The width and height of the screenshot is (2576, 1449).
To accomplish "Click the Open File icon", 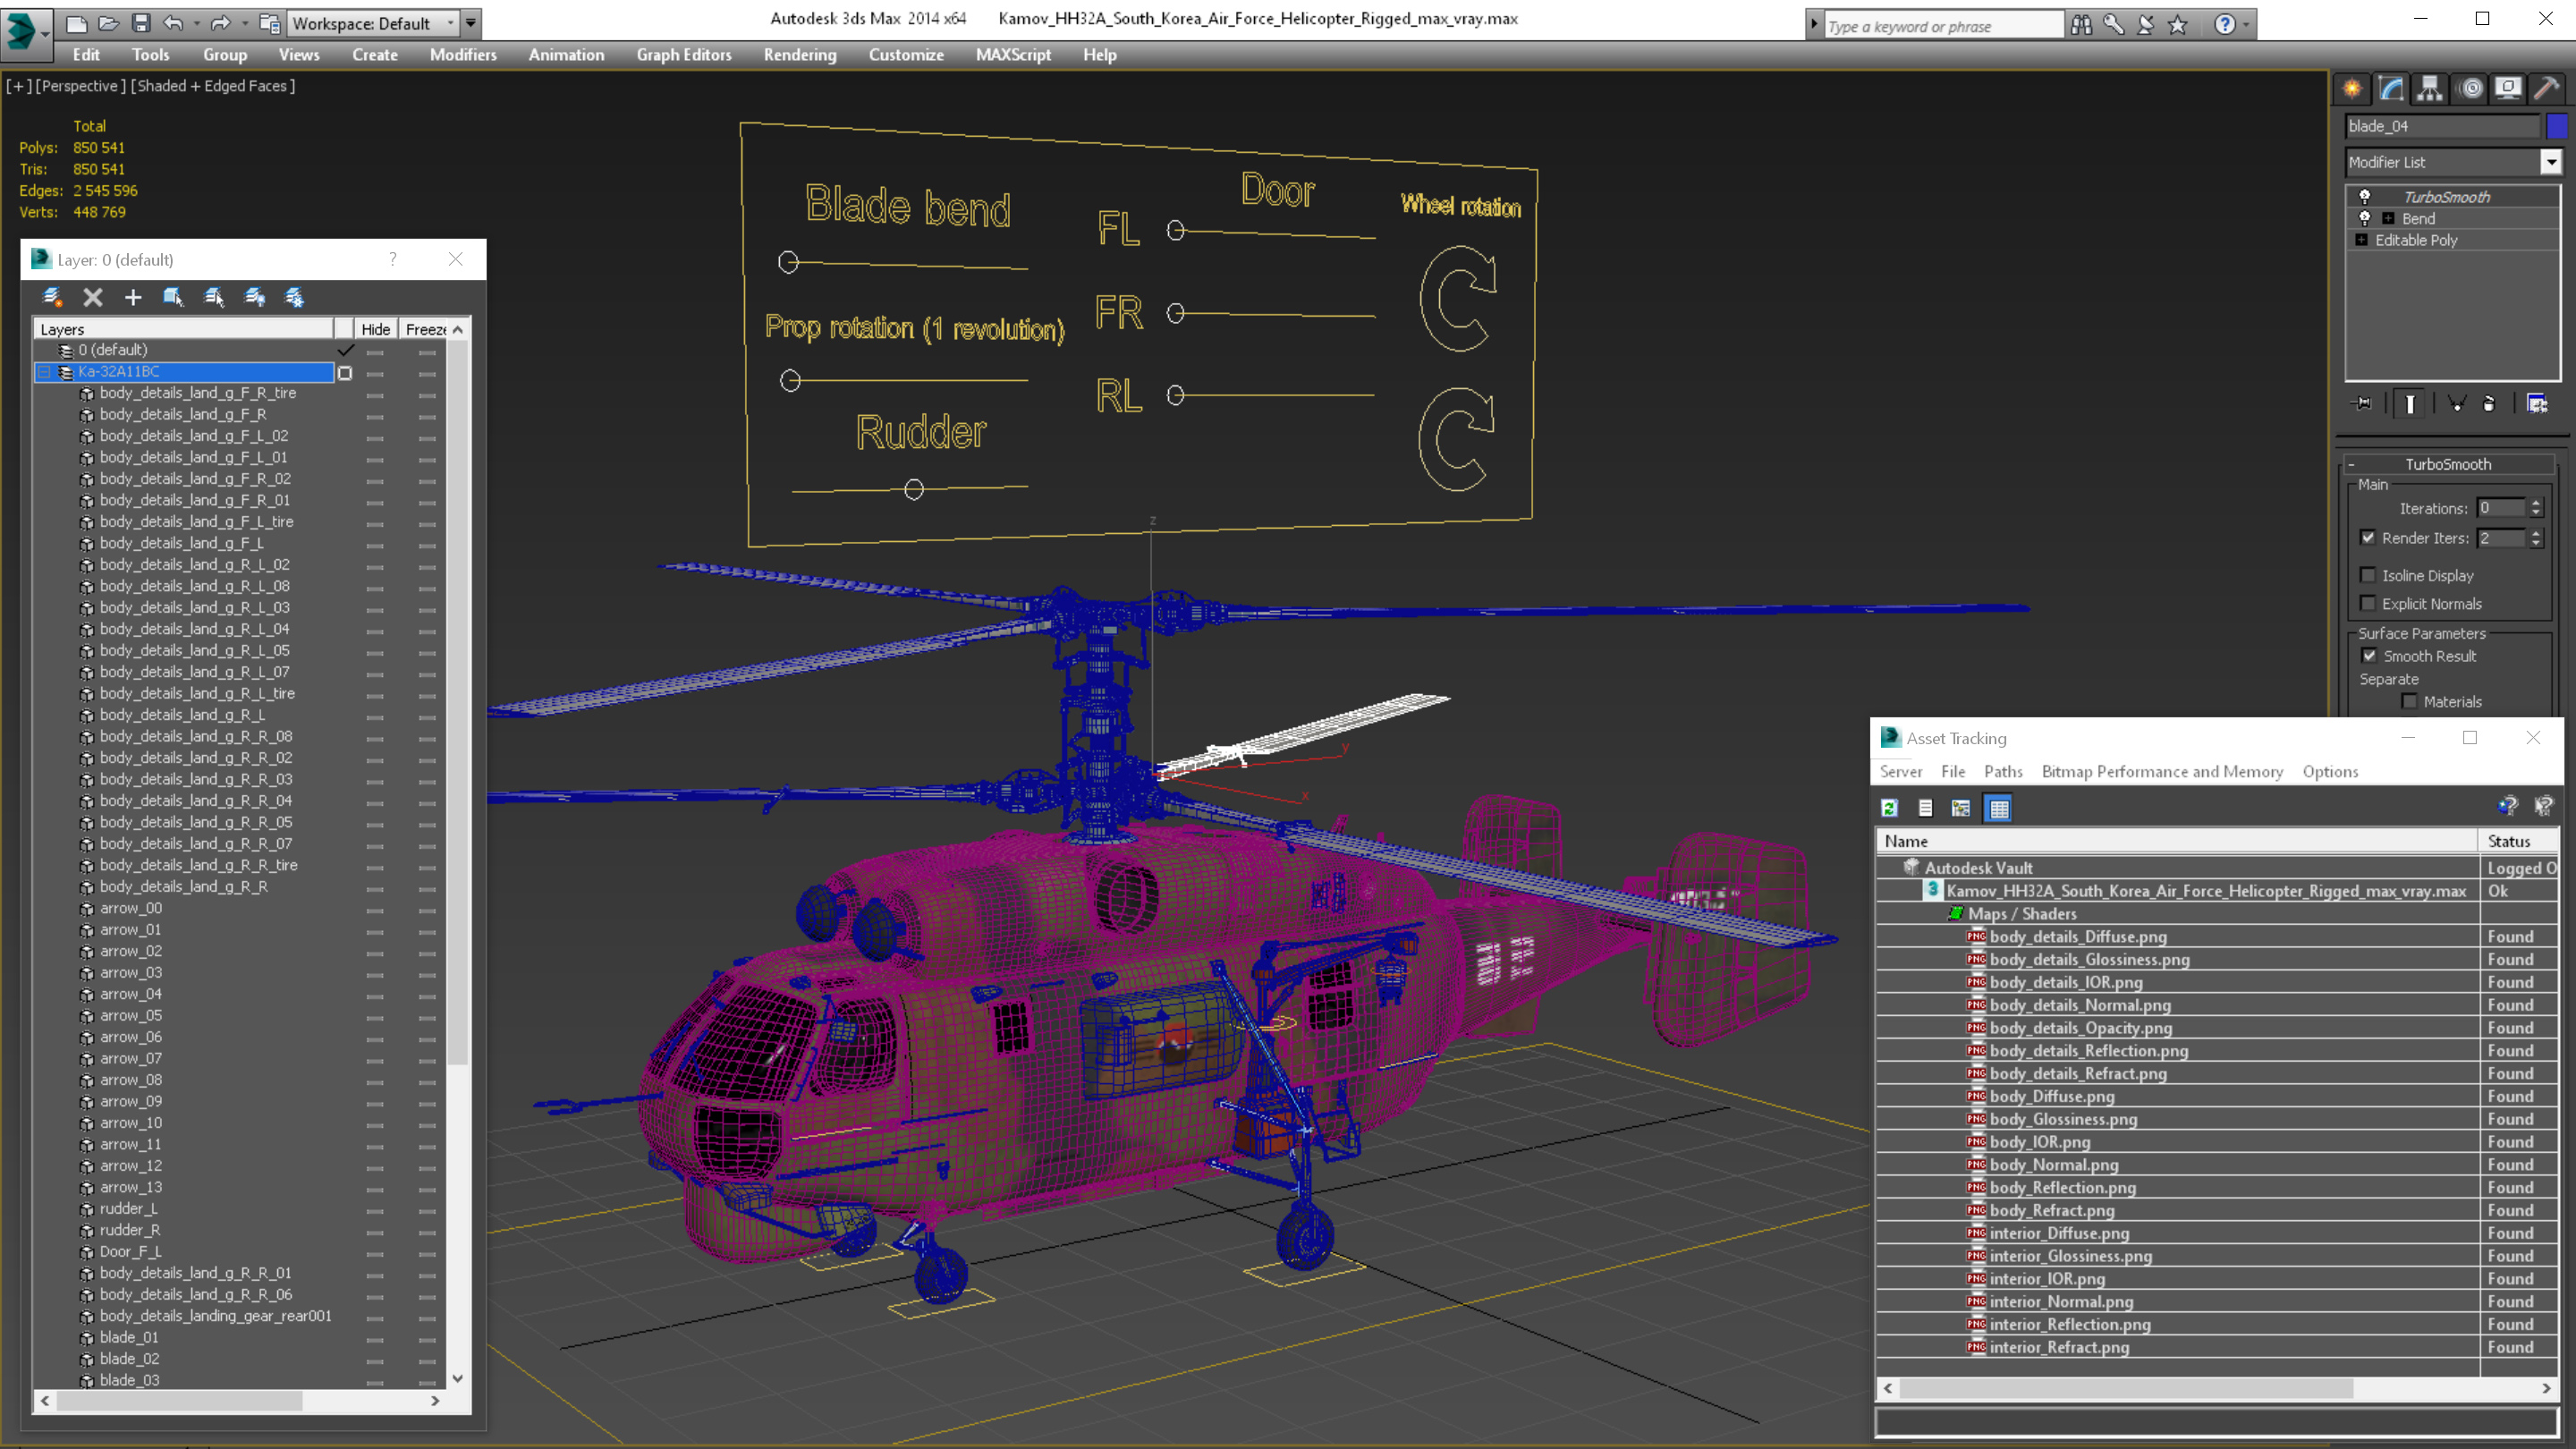I will click(x=109, y=23).
